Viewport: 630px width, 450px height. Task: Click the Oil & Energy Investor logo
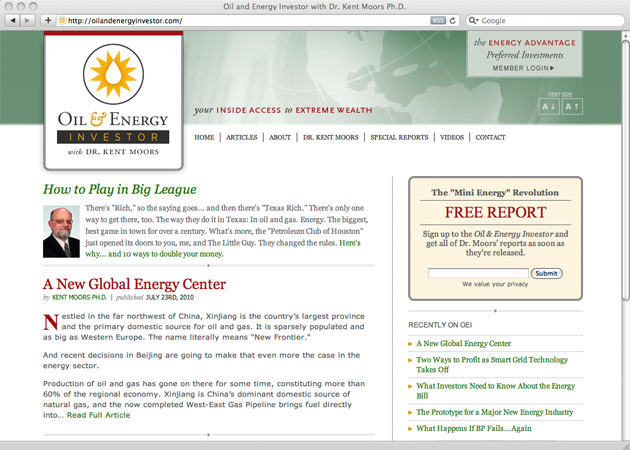click(113, 100)
